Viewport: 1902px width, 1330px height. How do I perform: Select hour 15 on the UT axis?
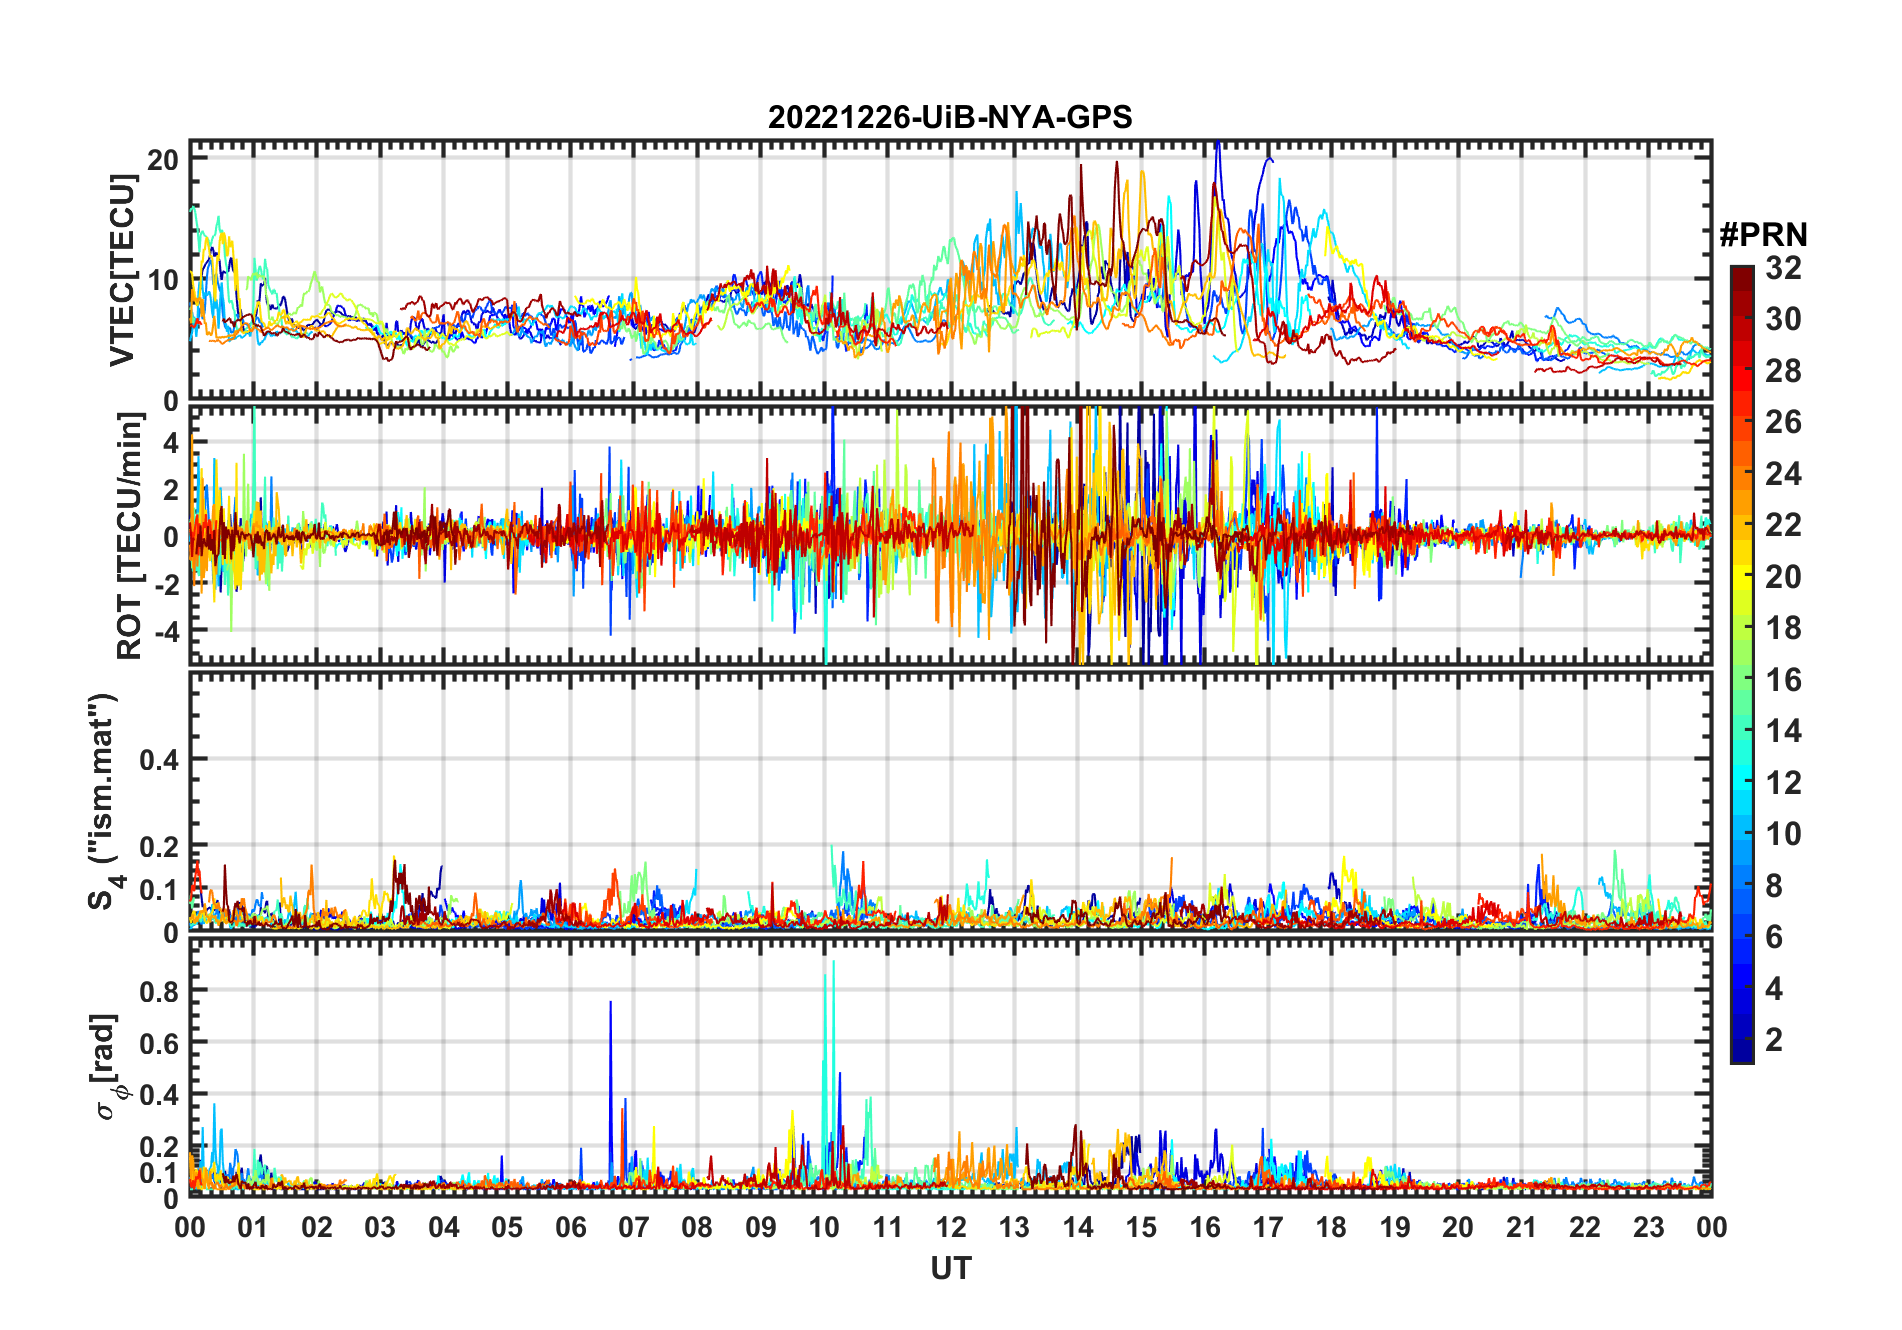(1141, 1227)
